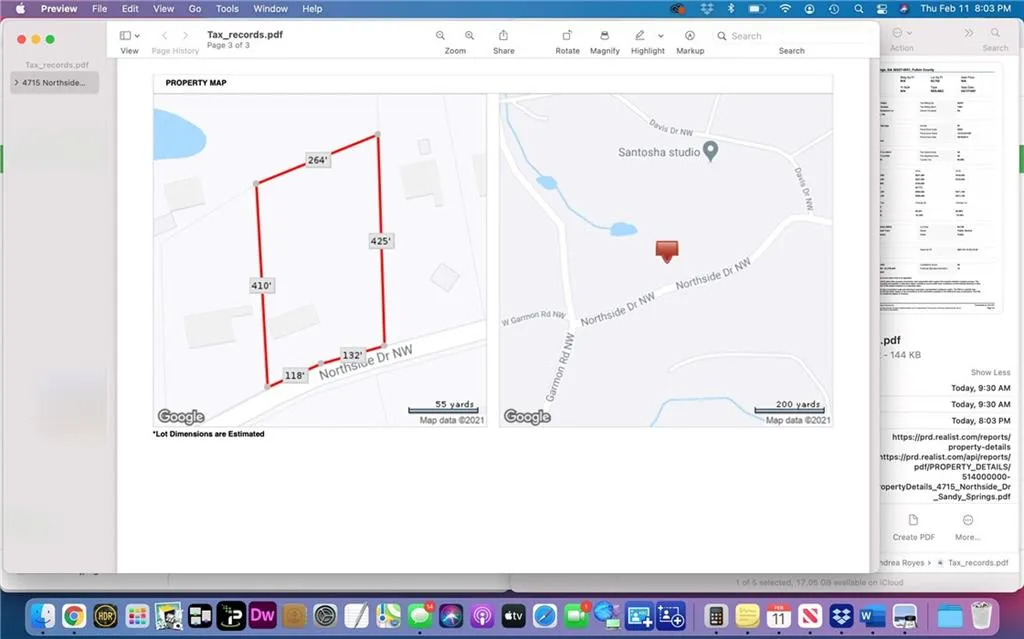
Task: Go back in page history
Action: pyautogui.click(x=165, y=35)
